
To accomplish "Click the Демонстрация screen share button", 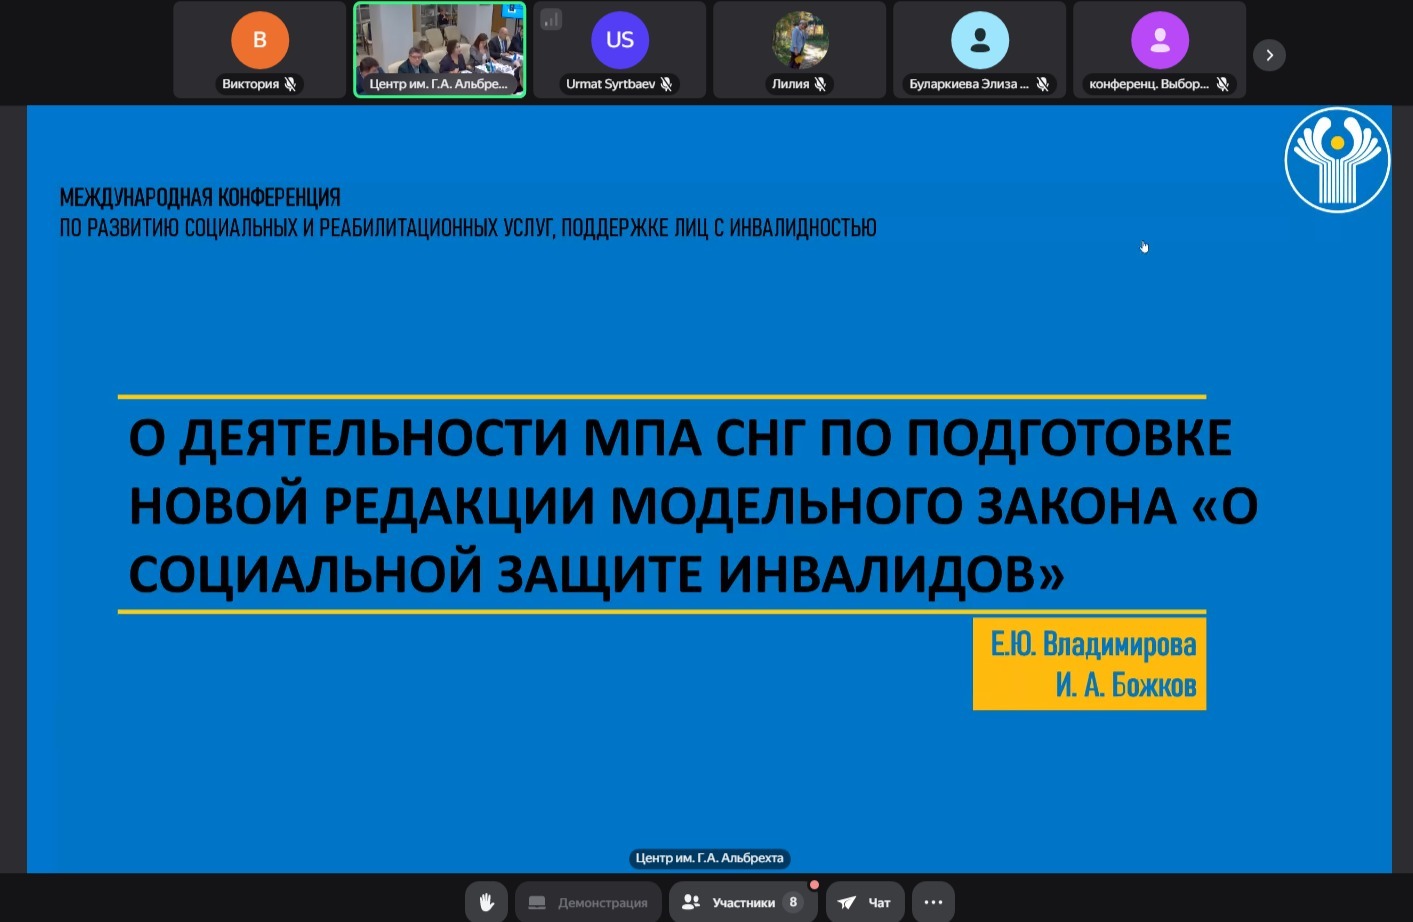I will tap(588, 902).
